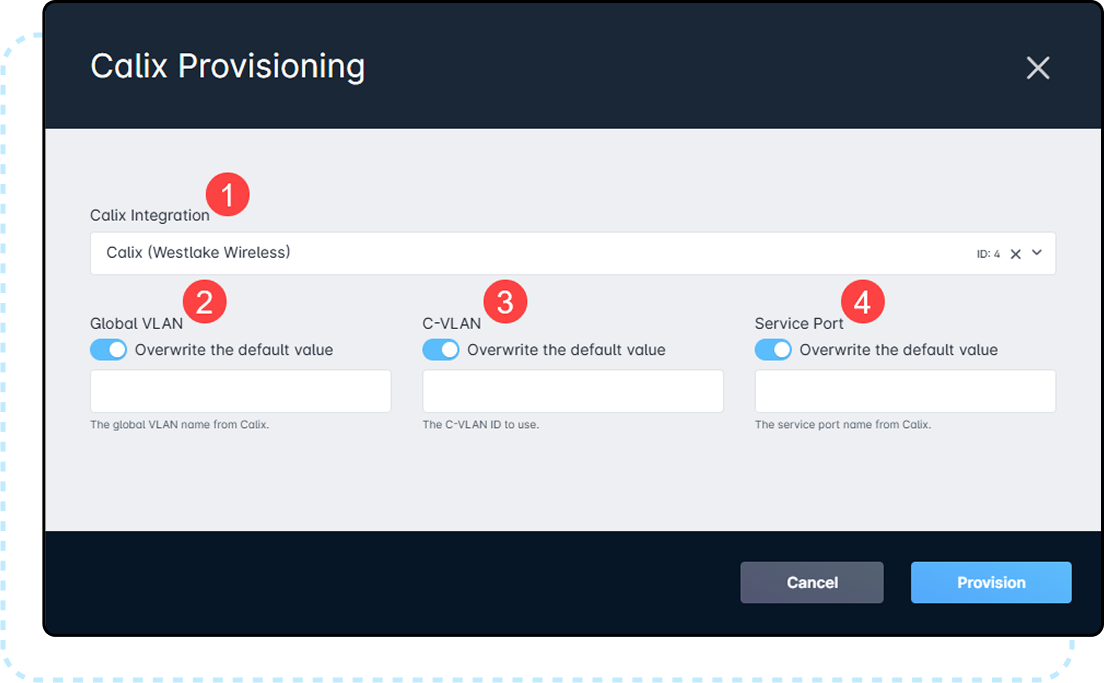Screen dimensions: 1104x683
Task: Click 'The global VLAN name from Calix.' hint
Action: [180, 425]
